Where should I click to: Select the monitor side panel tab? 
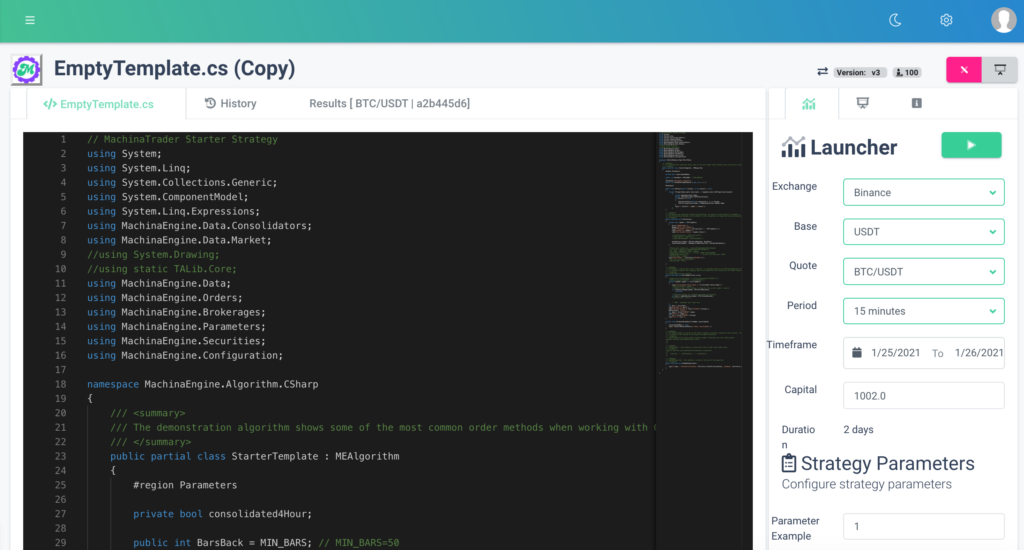pos(863,103)
